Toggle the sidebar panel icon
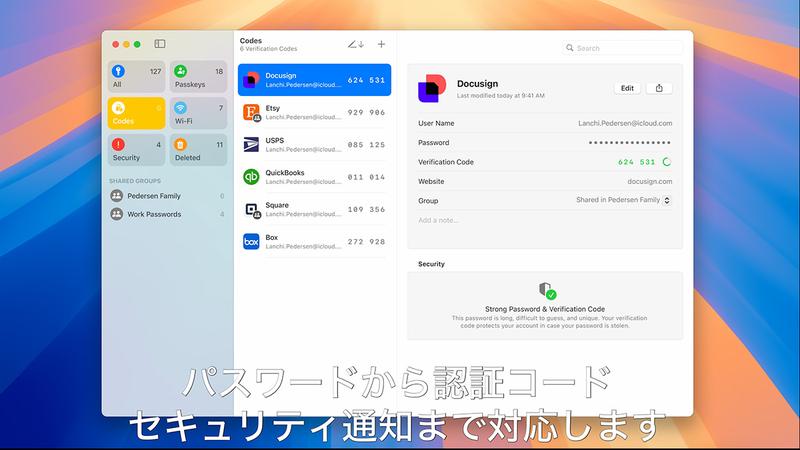 [x=160, y=44]
